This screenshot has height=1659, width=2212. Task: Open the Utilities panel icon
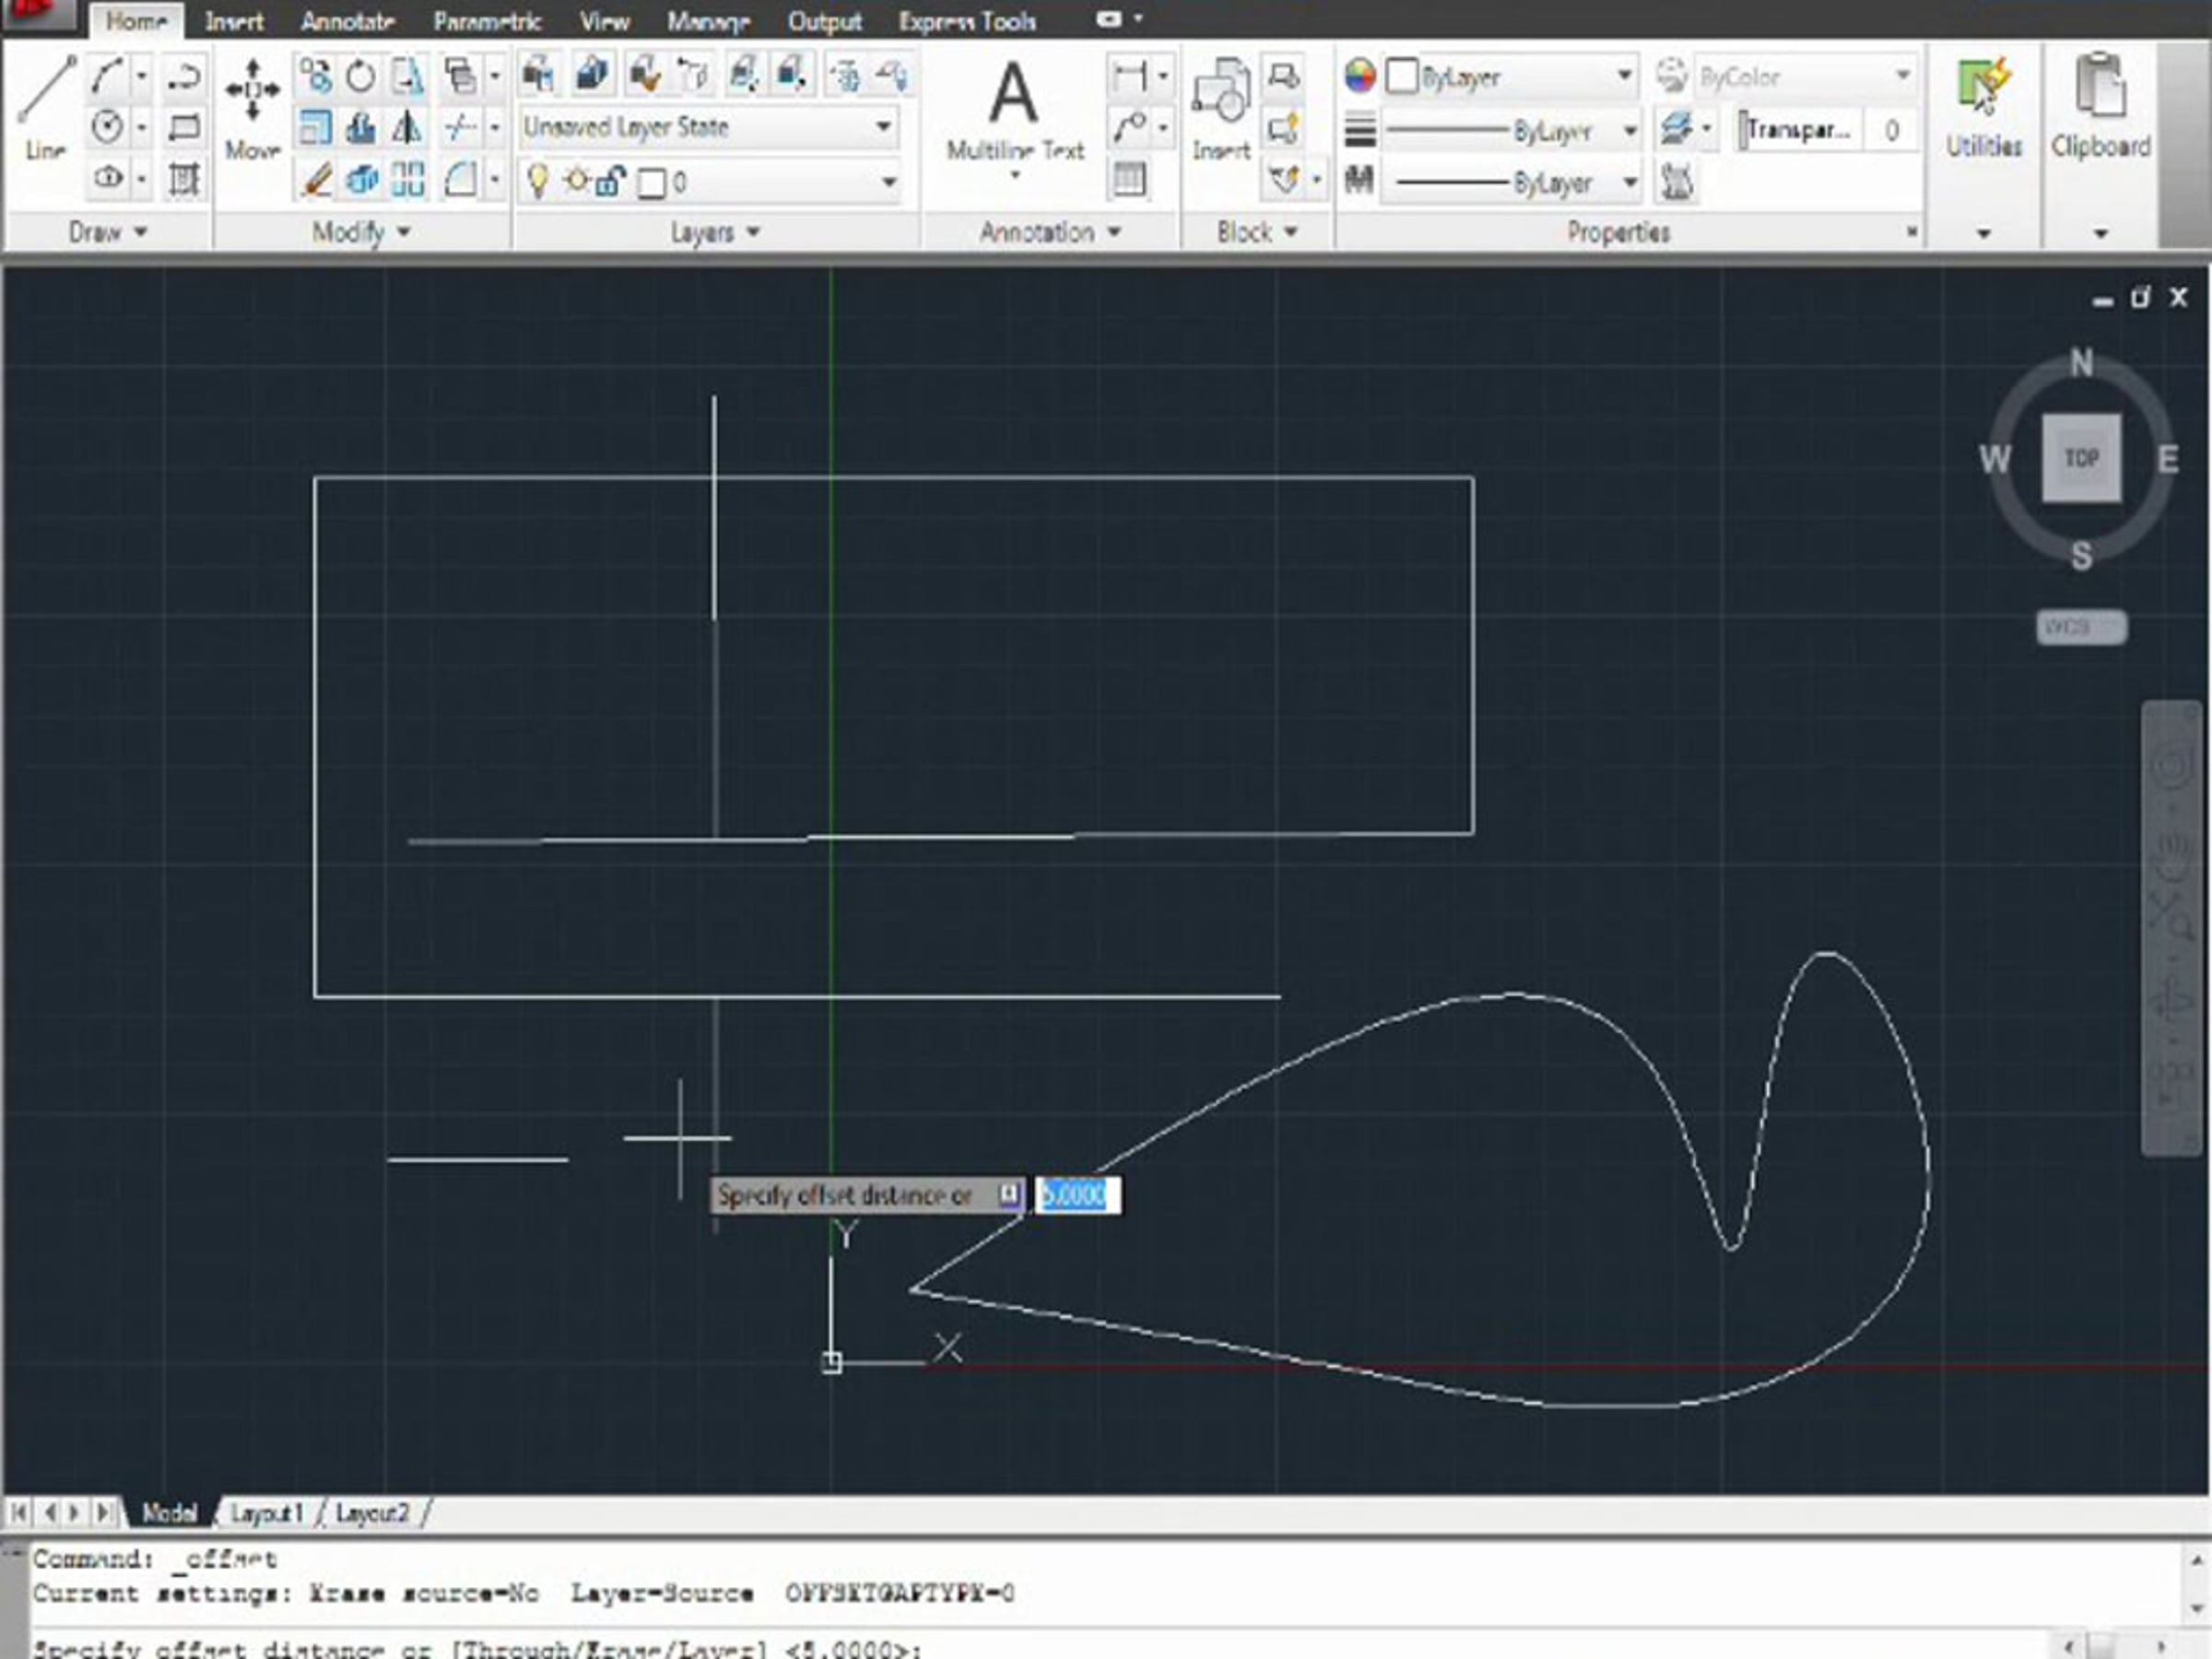[x=1983, y=103]
